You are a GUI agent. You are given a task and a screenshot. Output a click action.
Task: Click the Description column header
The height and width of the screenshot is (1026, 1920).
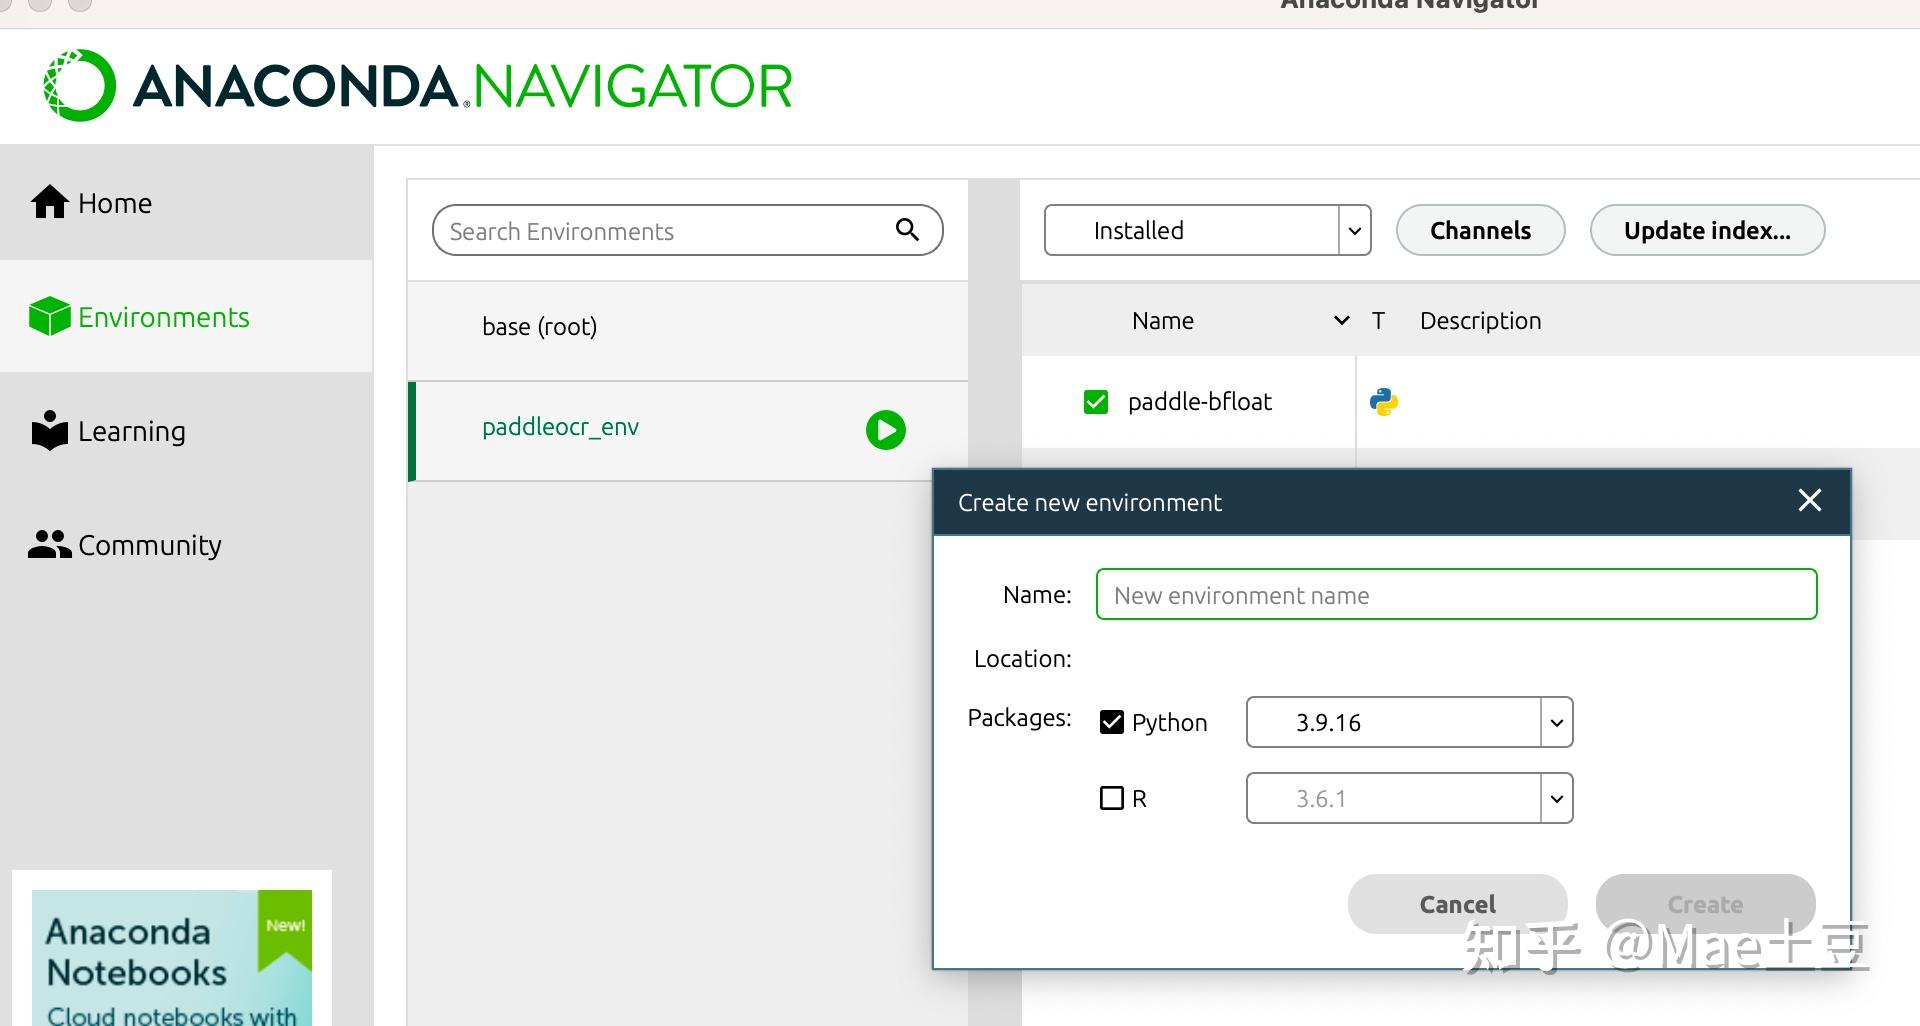pyautogui.click(x=1480, y=321)
